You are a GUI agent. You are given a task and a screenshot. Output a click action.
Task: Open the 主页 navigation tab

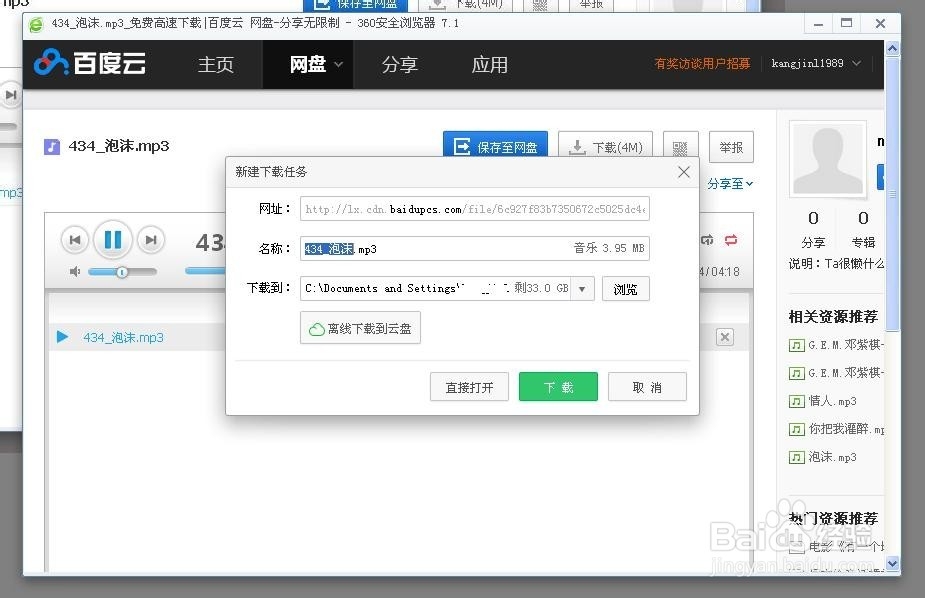215,64
